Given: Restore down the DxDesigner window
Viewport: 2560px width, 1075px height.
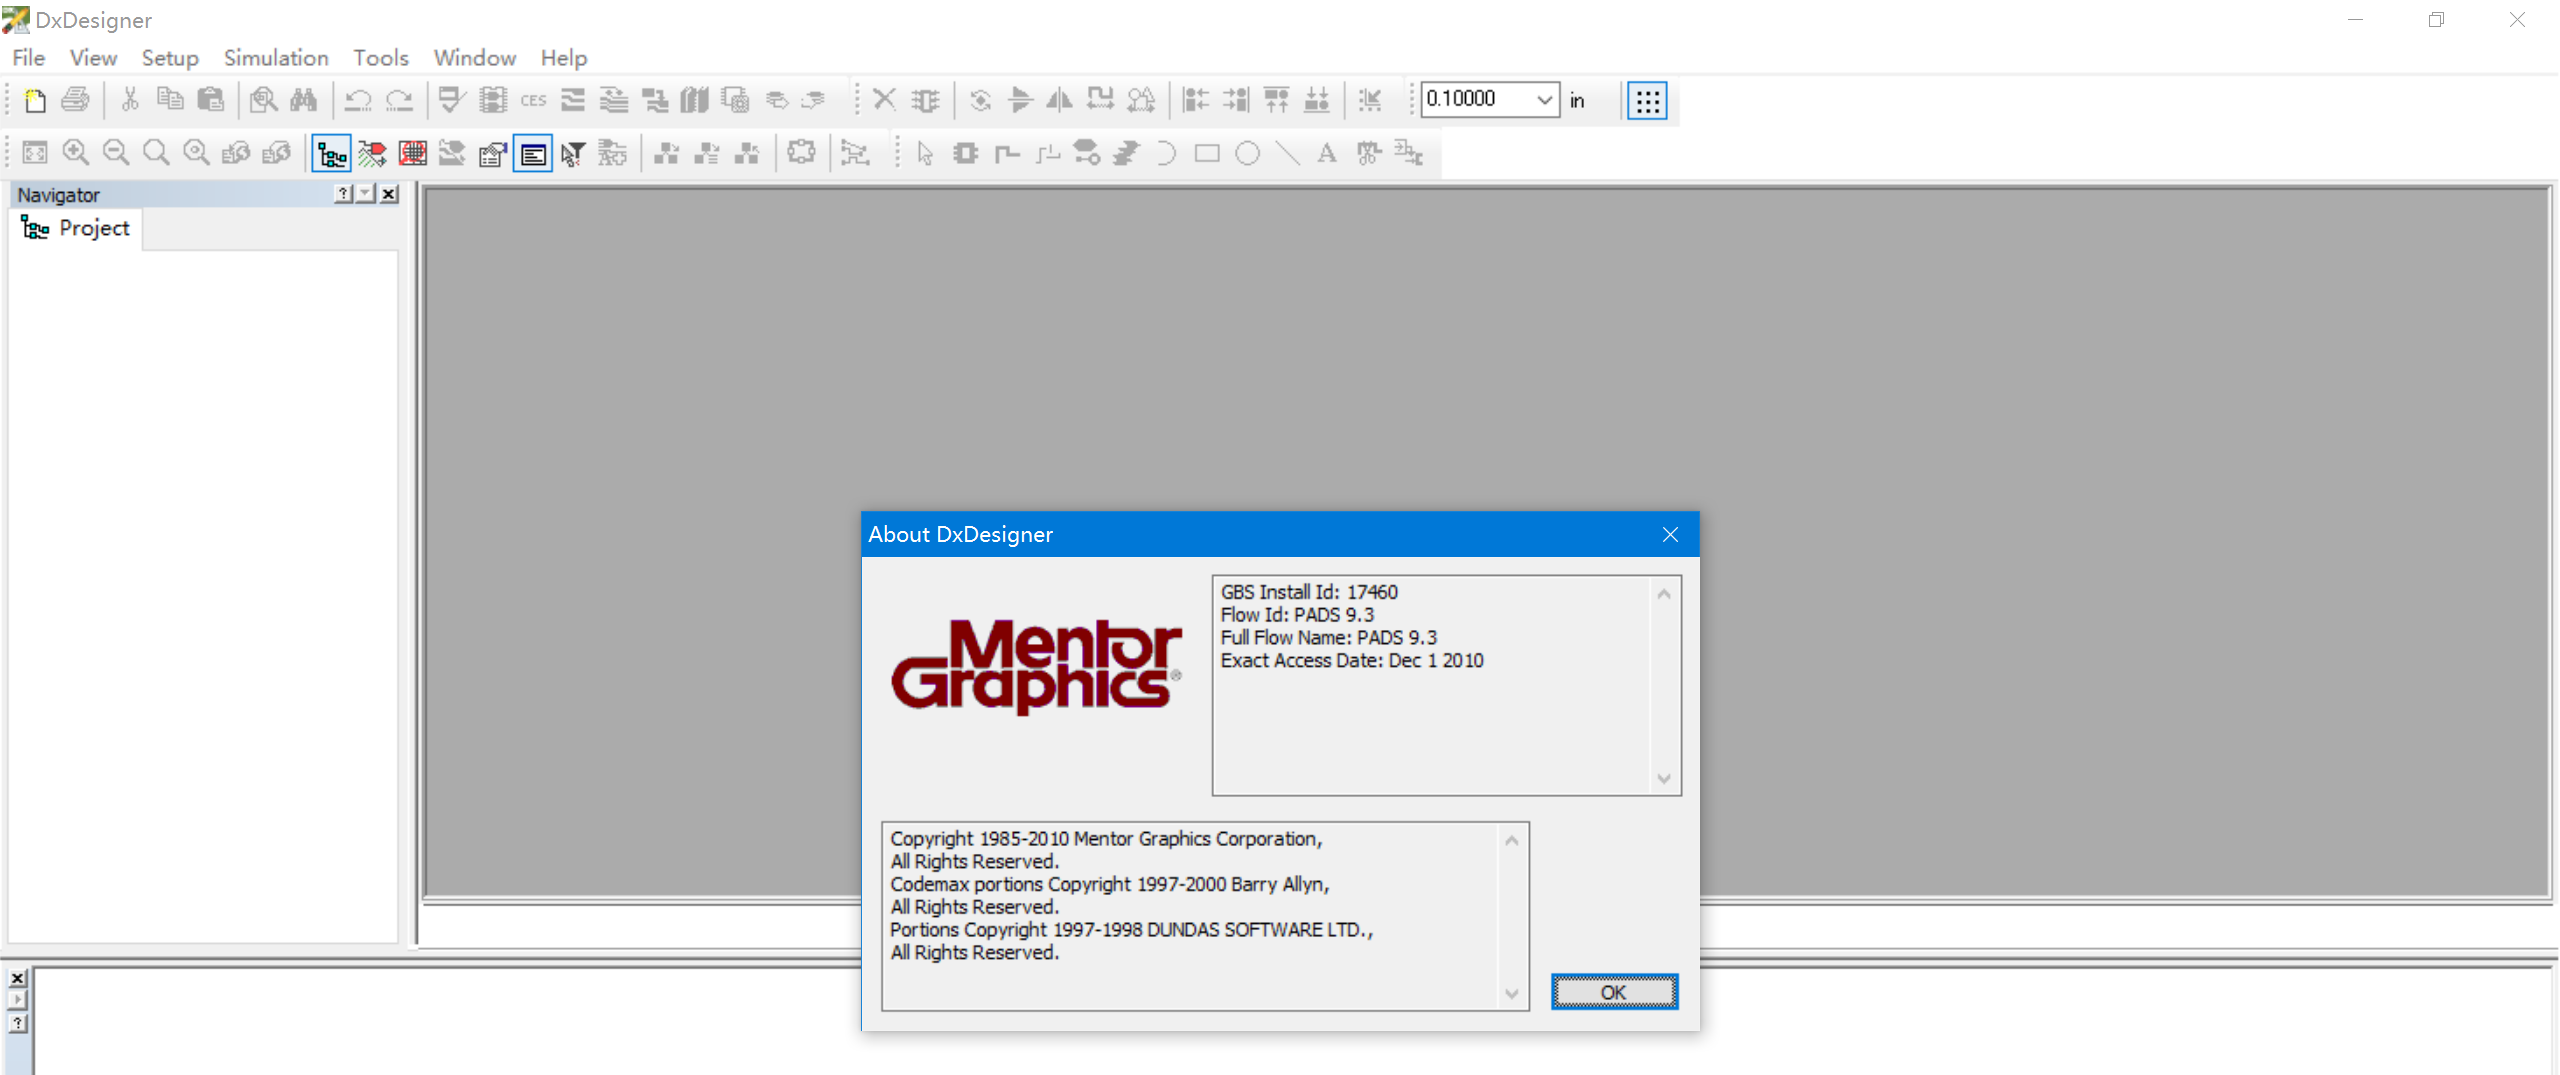Looking at the screenshot, I should click(2436, 19).
